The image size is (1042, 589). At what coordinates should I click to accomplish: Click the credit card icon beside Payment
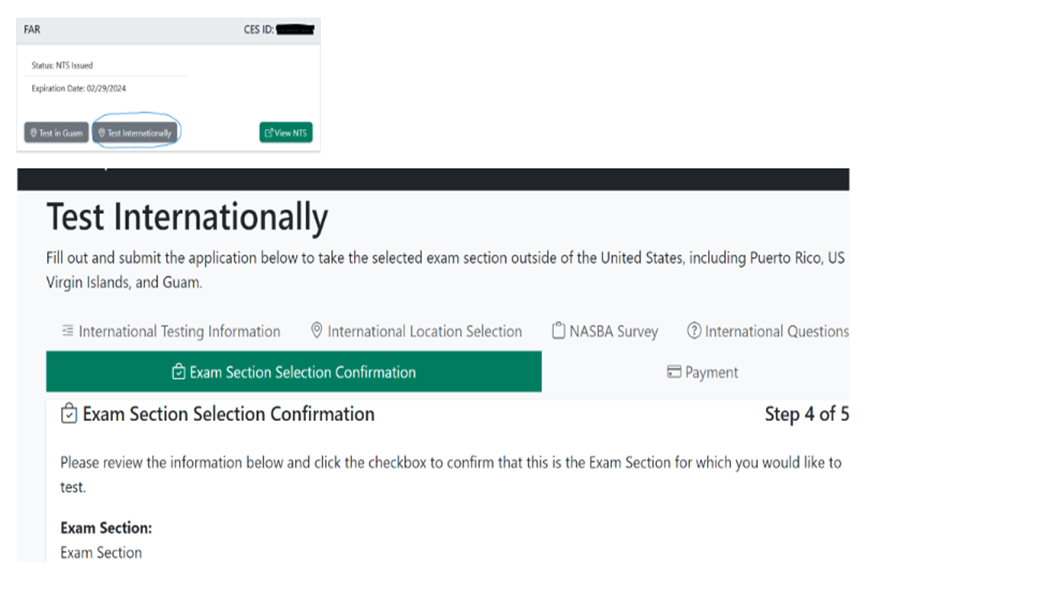[x=674, y=372]
